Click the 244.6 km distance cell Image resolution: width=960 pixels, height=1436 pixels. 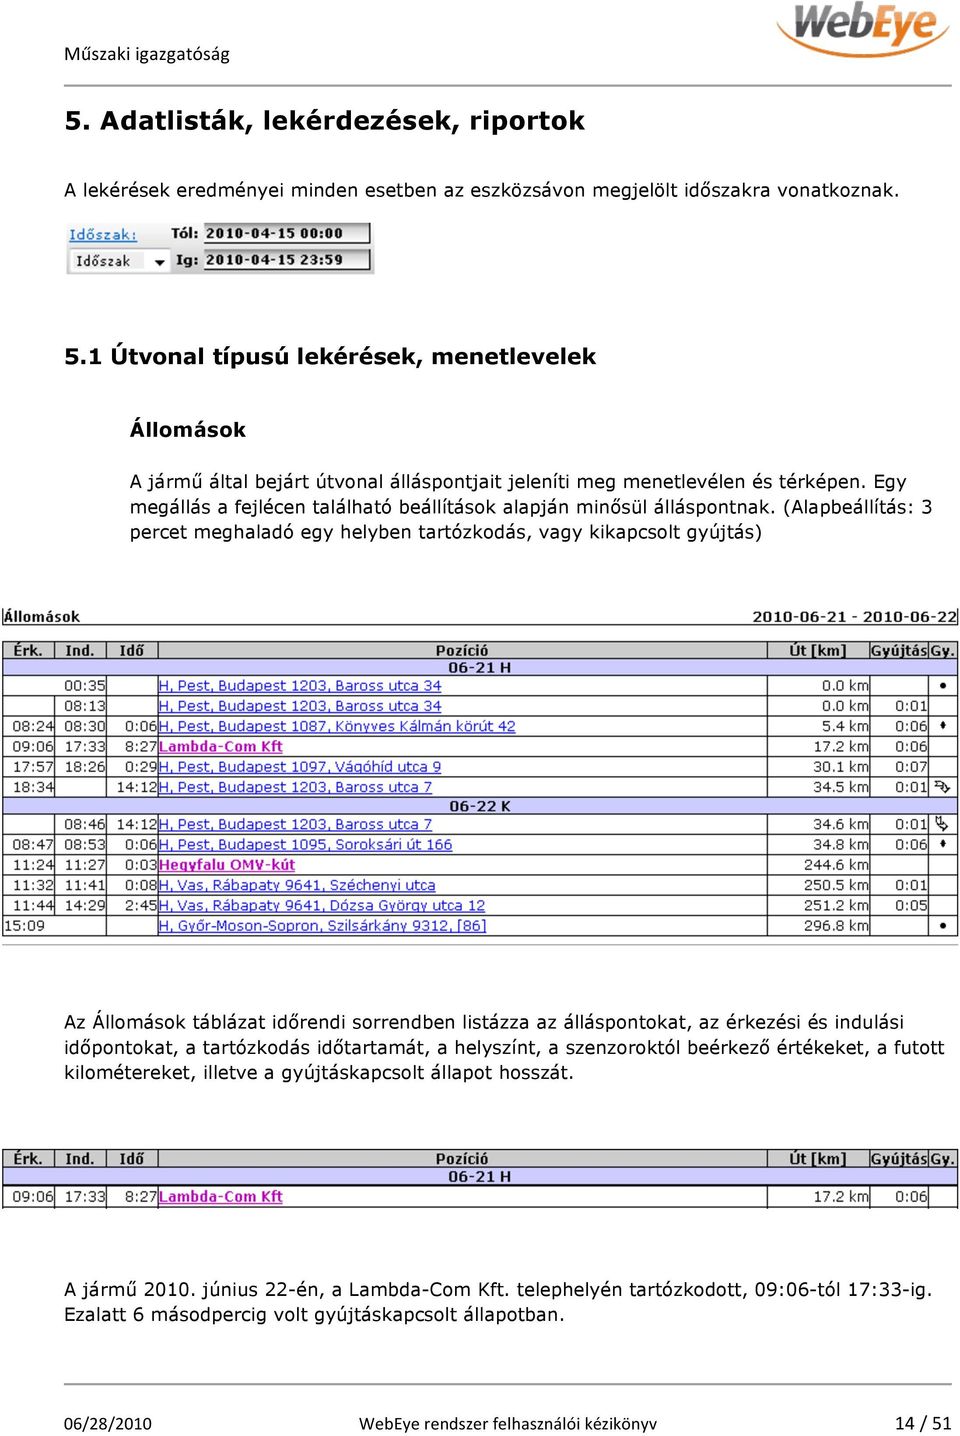tap(818, 865)
